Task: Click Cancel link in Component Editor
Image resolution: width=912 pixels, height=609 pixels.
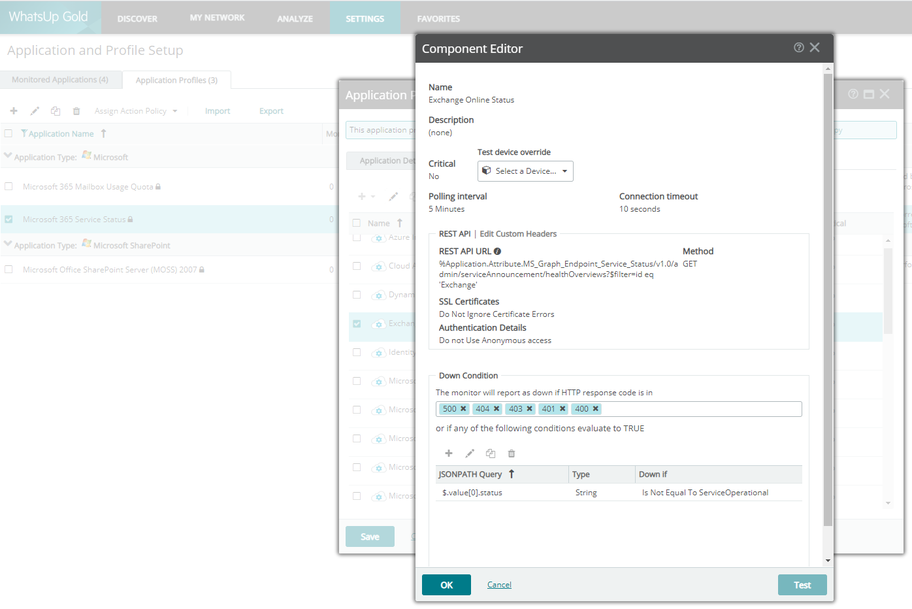Action: (499, 585)
